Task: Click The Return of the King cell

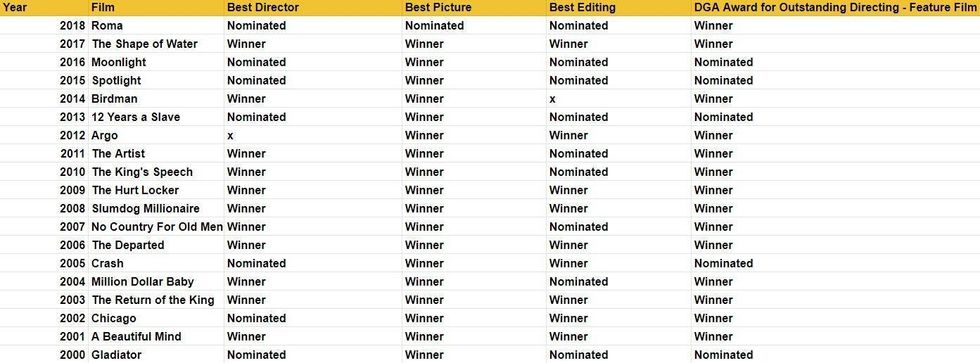Action: click(156, 300)
